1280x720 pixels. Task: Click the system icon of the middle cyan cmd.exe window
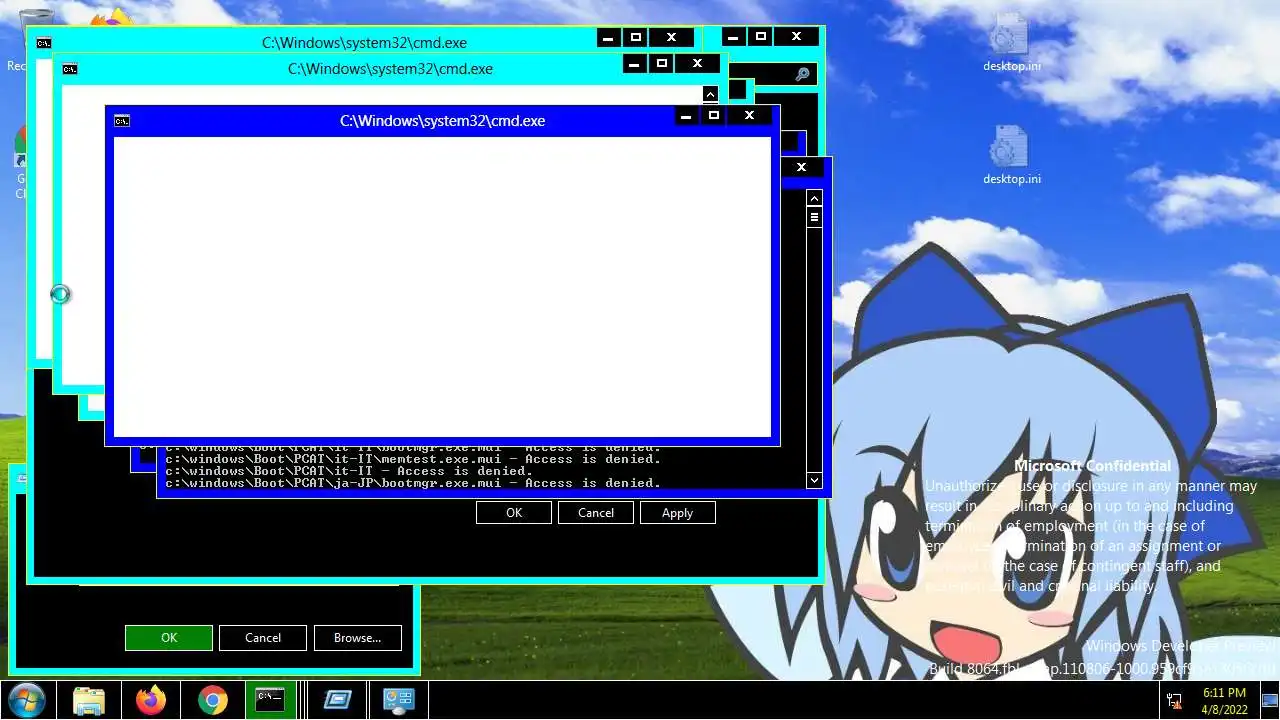point(70,69)
